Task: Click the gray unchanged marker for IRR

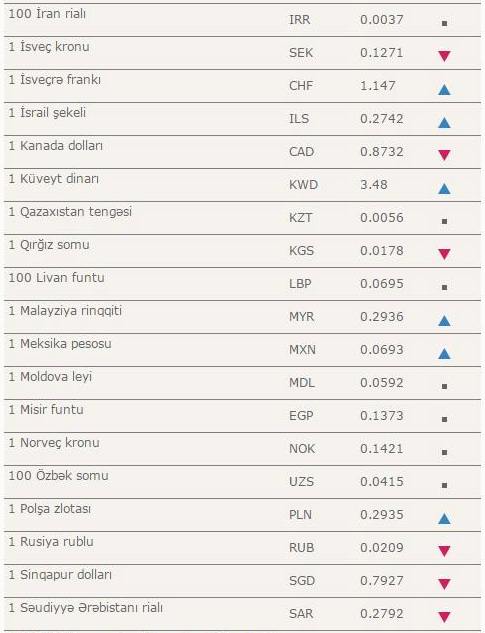Action: (x=444, y=23)
